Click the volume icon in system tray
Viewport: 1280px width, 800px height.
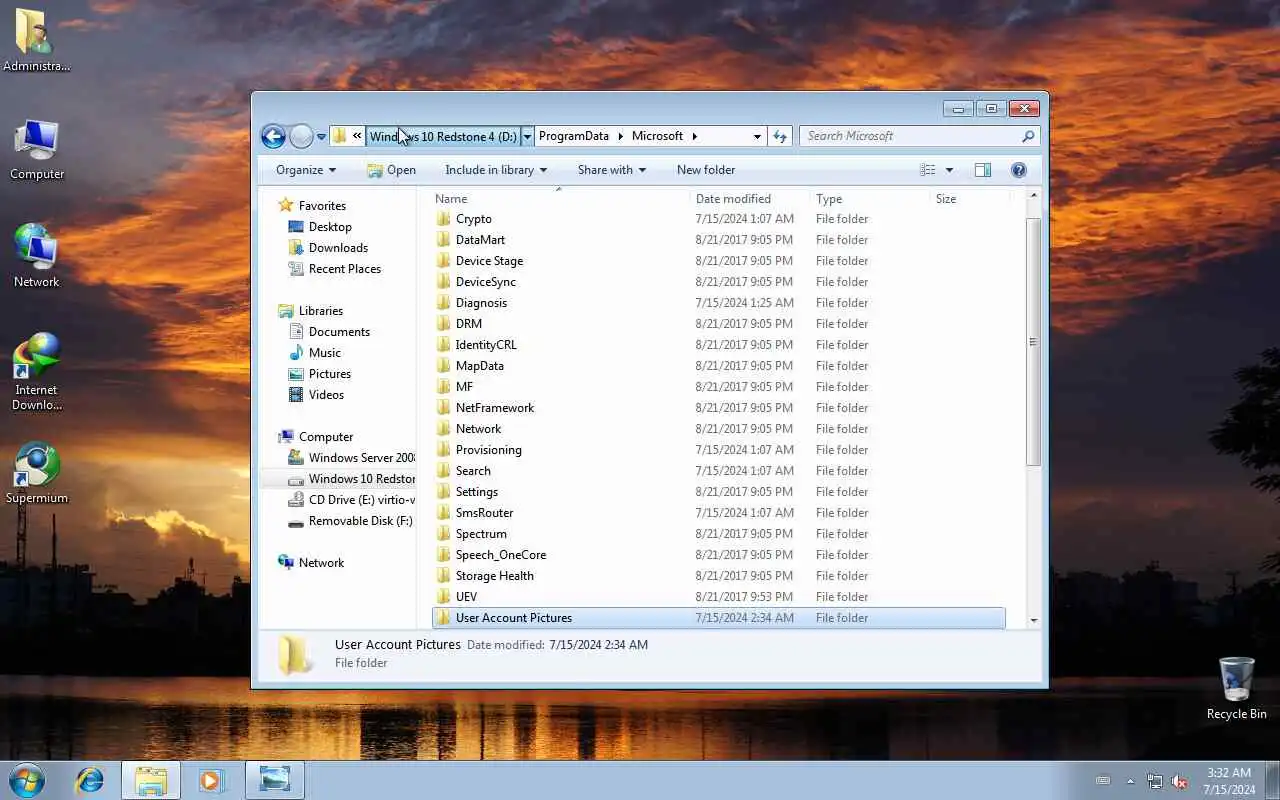pos(1179,781)
